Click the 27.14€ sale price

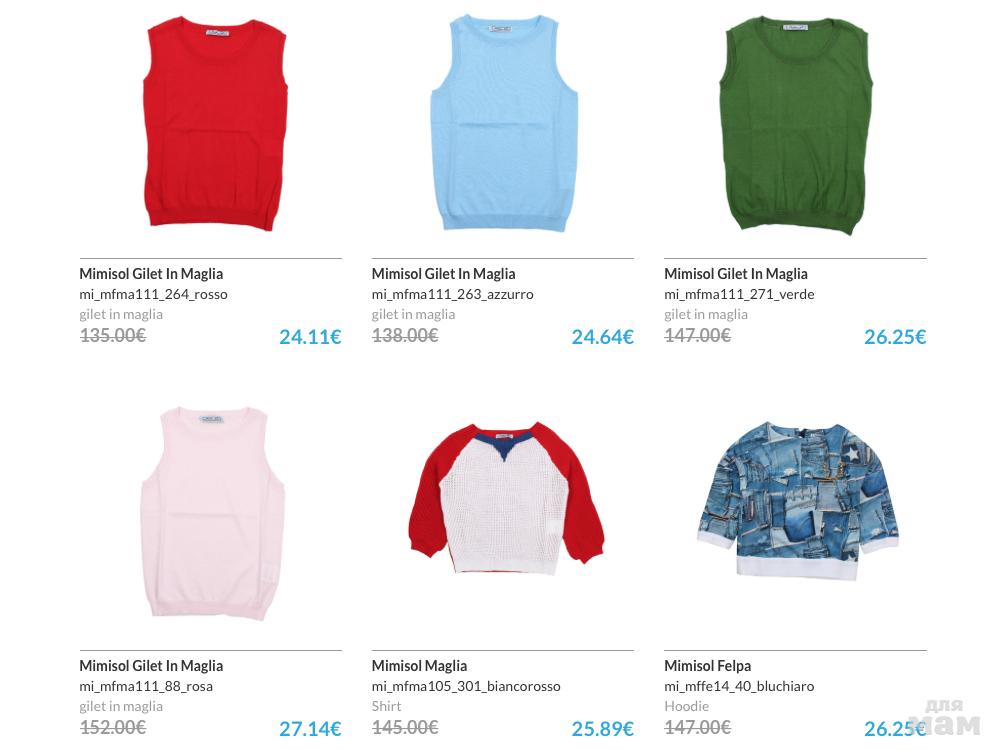pos(310,728)
